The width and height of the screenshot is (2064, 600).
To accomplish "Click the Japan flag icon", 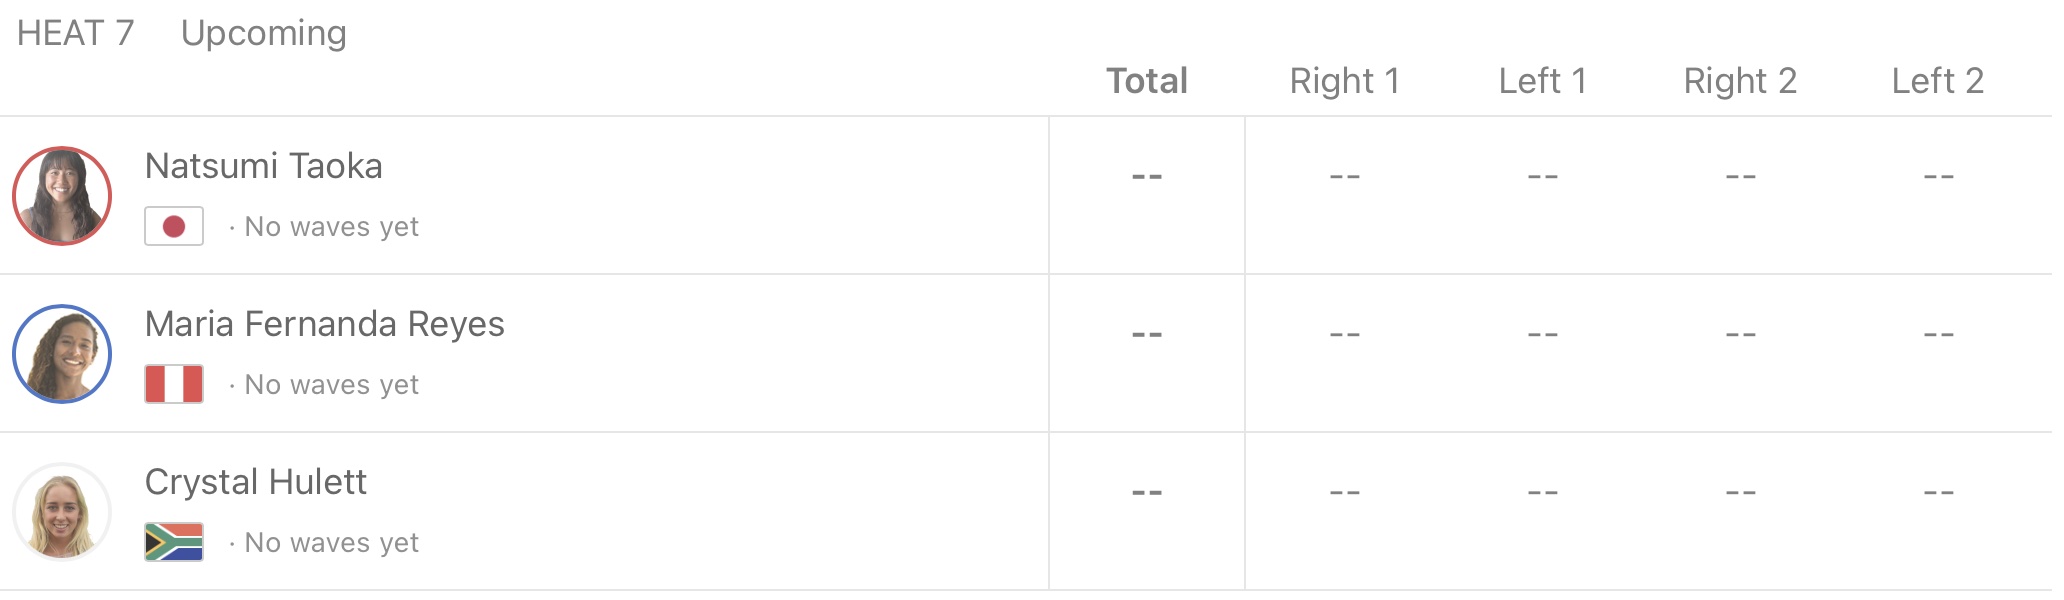I will pos(174,226).
